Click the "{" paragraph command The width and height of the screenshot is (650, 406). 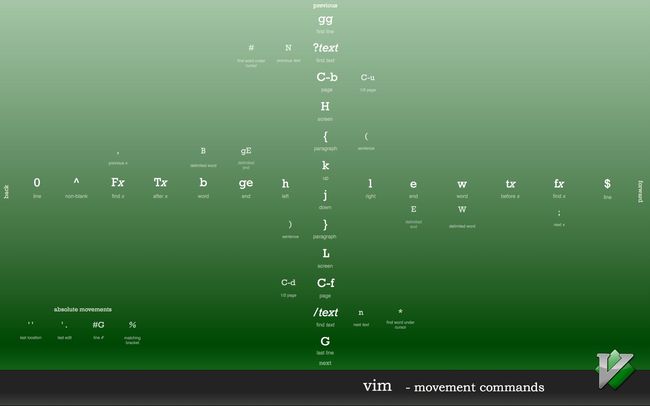[325, 136]
